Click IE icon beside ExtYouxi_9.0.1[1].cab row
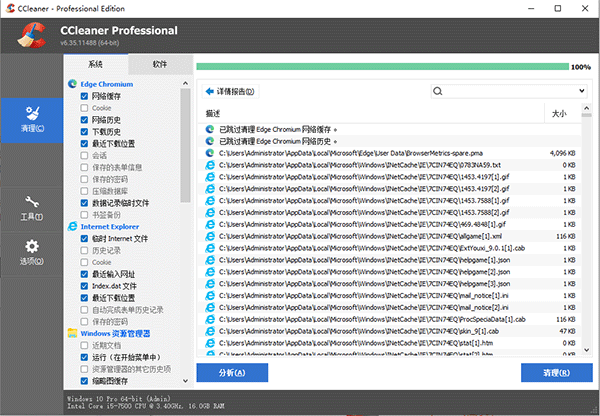This screenshot has width=600, height=416. 210,248
